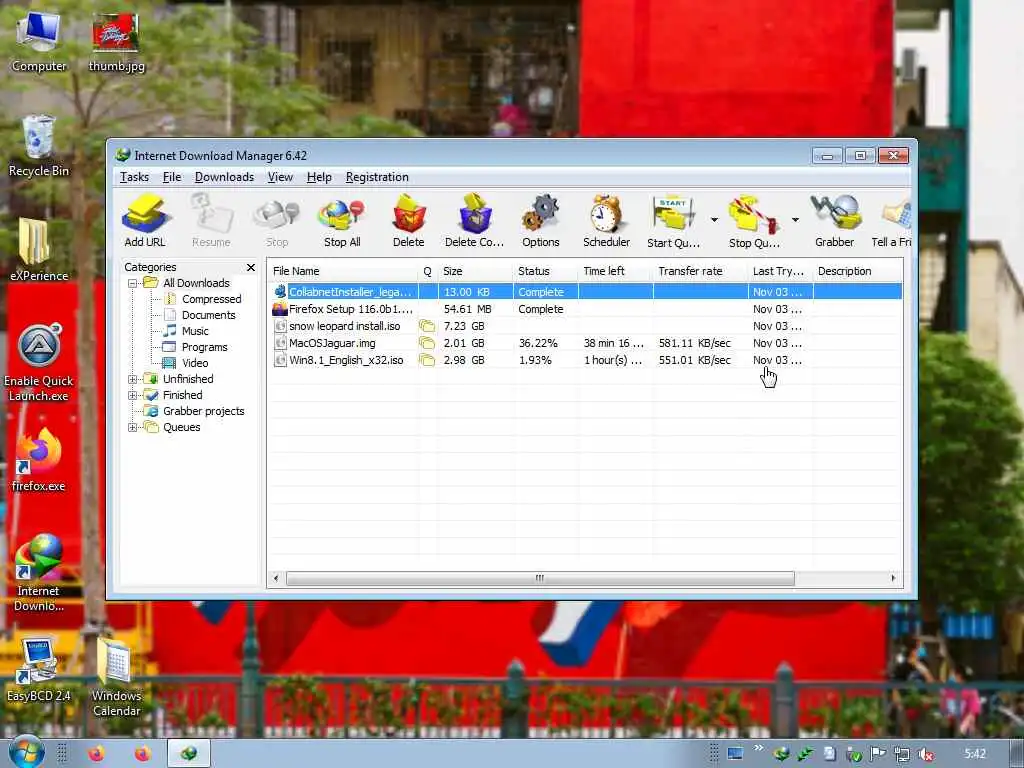Viewport: 1024px width, 768px height.
Task: Open the Grabber tool icon
Action: tap(835, 220)
